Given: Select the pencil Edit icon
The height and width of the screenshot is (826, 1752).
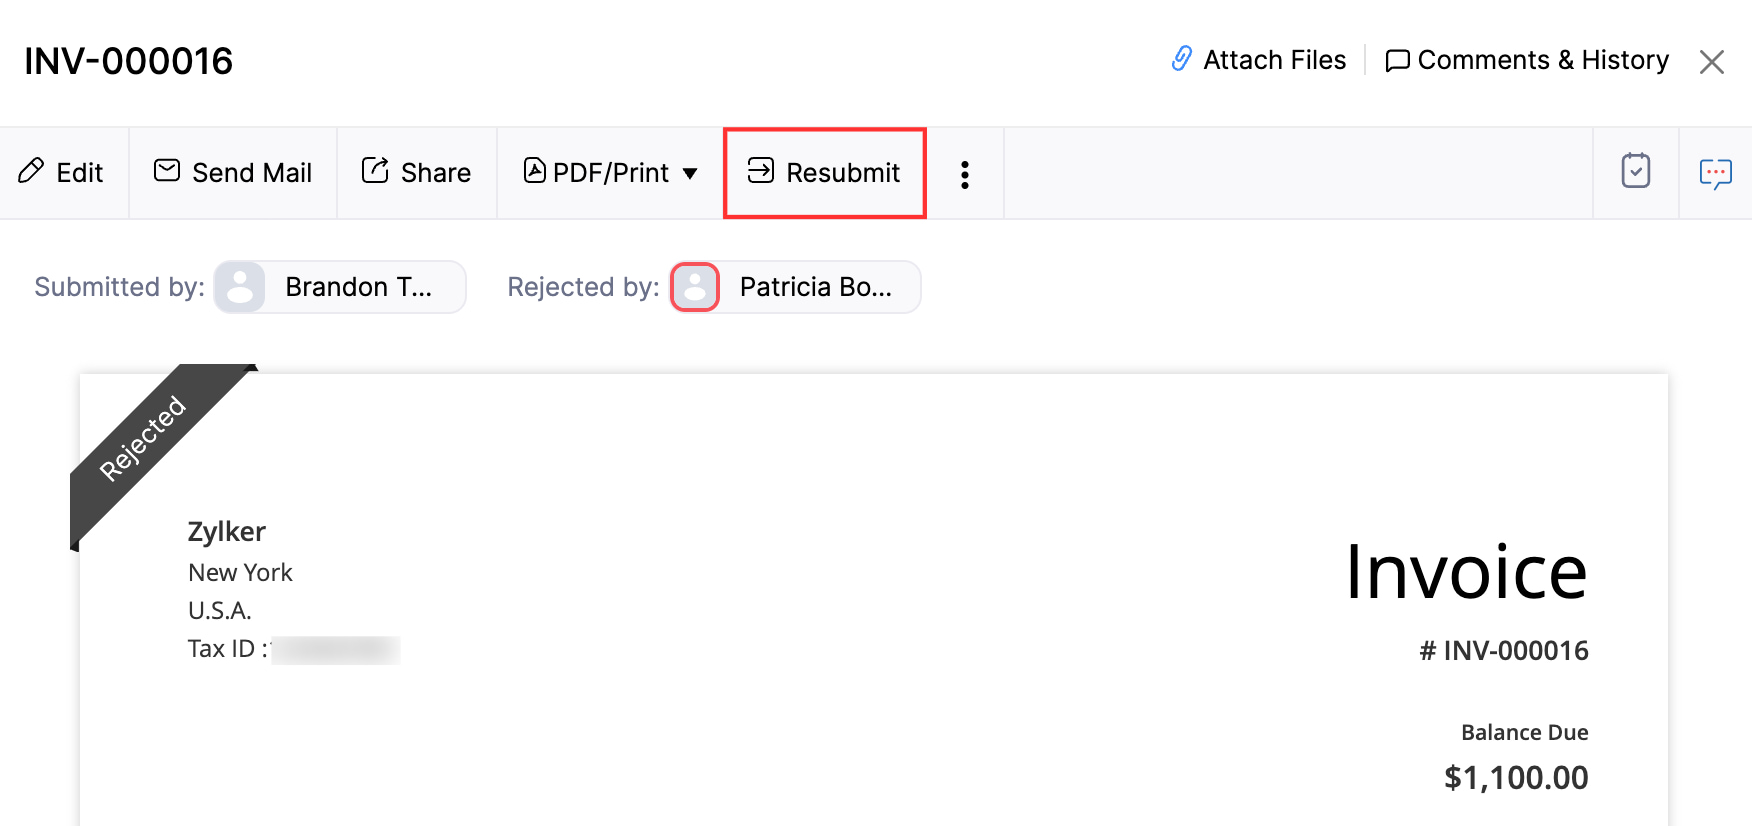Looking at the screenshot, I should pos(31,172).
